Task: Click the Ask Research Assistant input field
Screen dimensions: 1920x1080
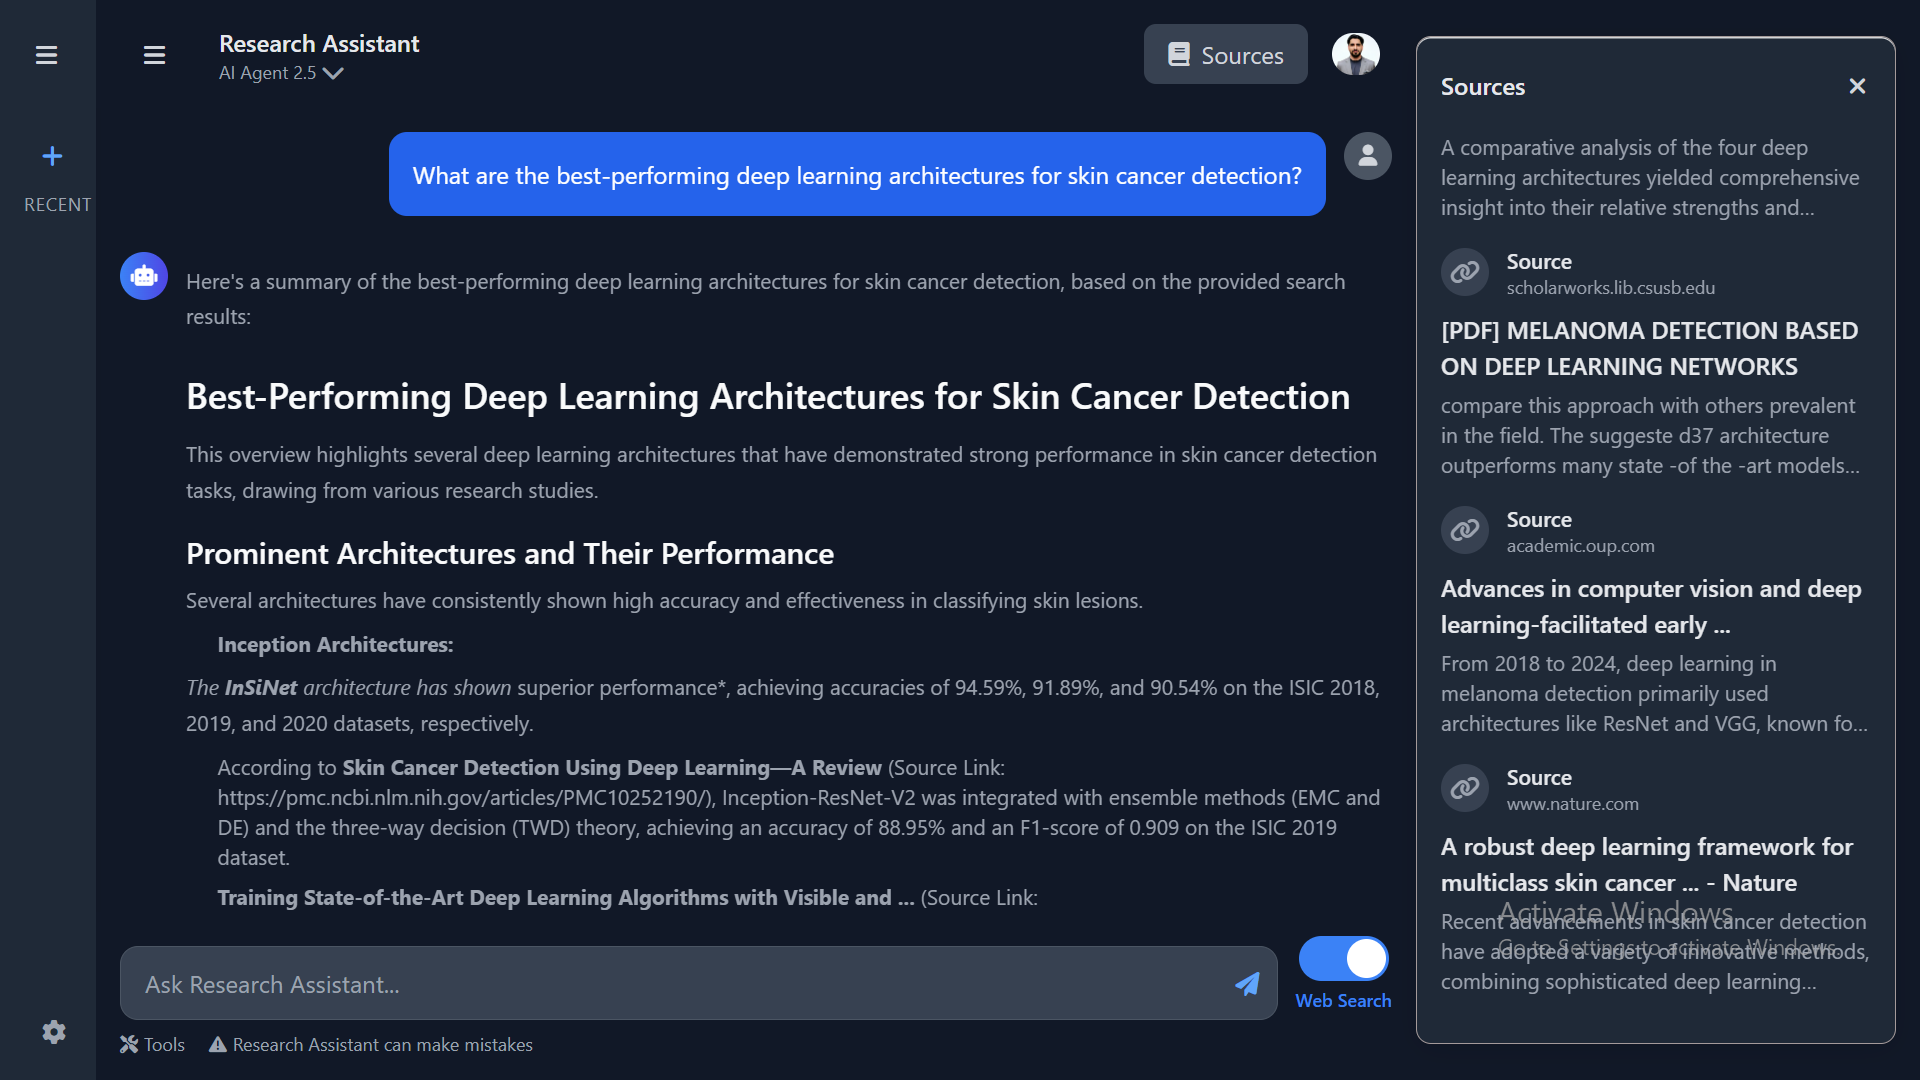Action: [680, 984]
